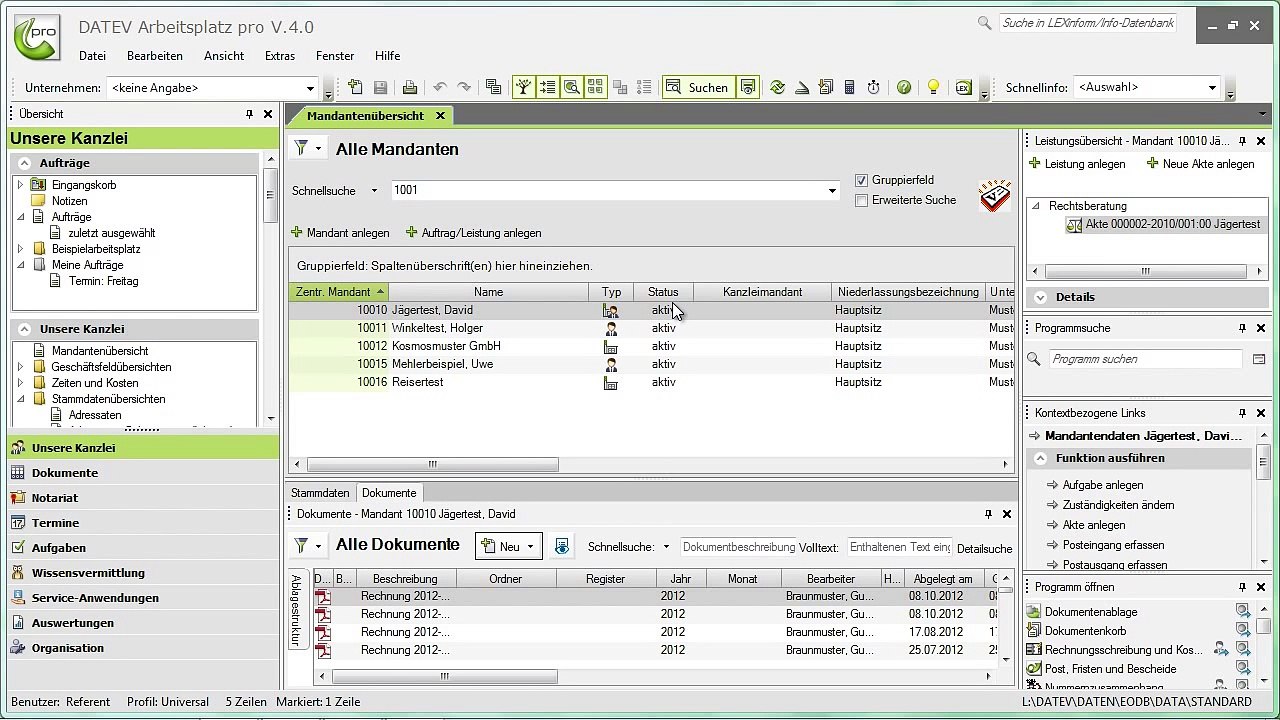Open the Schnellinfo Auswahl dropdown
The width and height of the screenshot is (1280, 720).
click(1212, 88)
